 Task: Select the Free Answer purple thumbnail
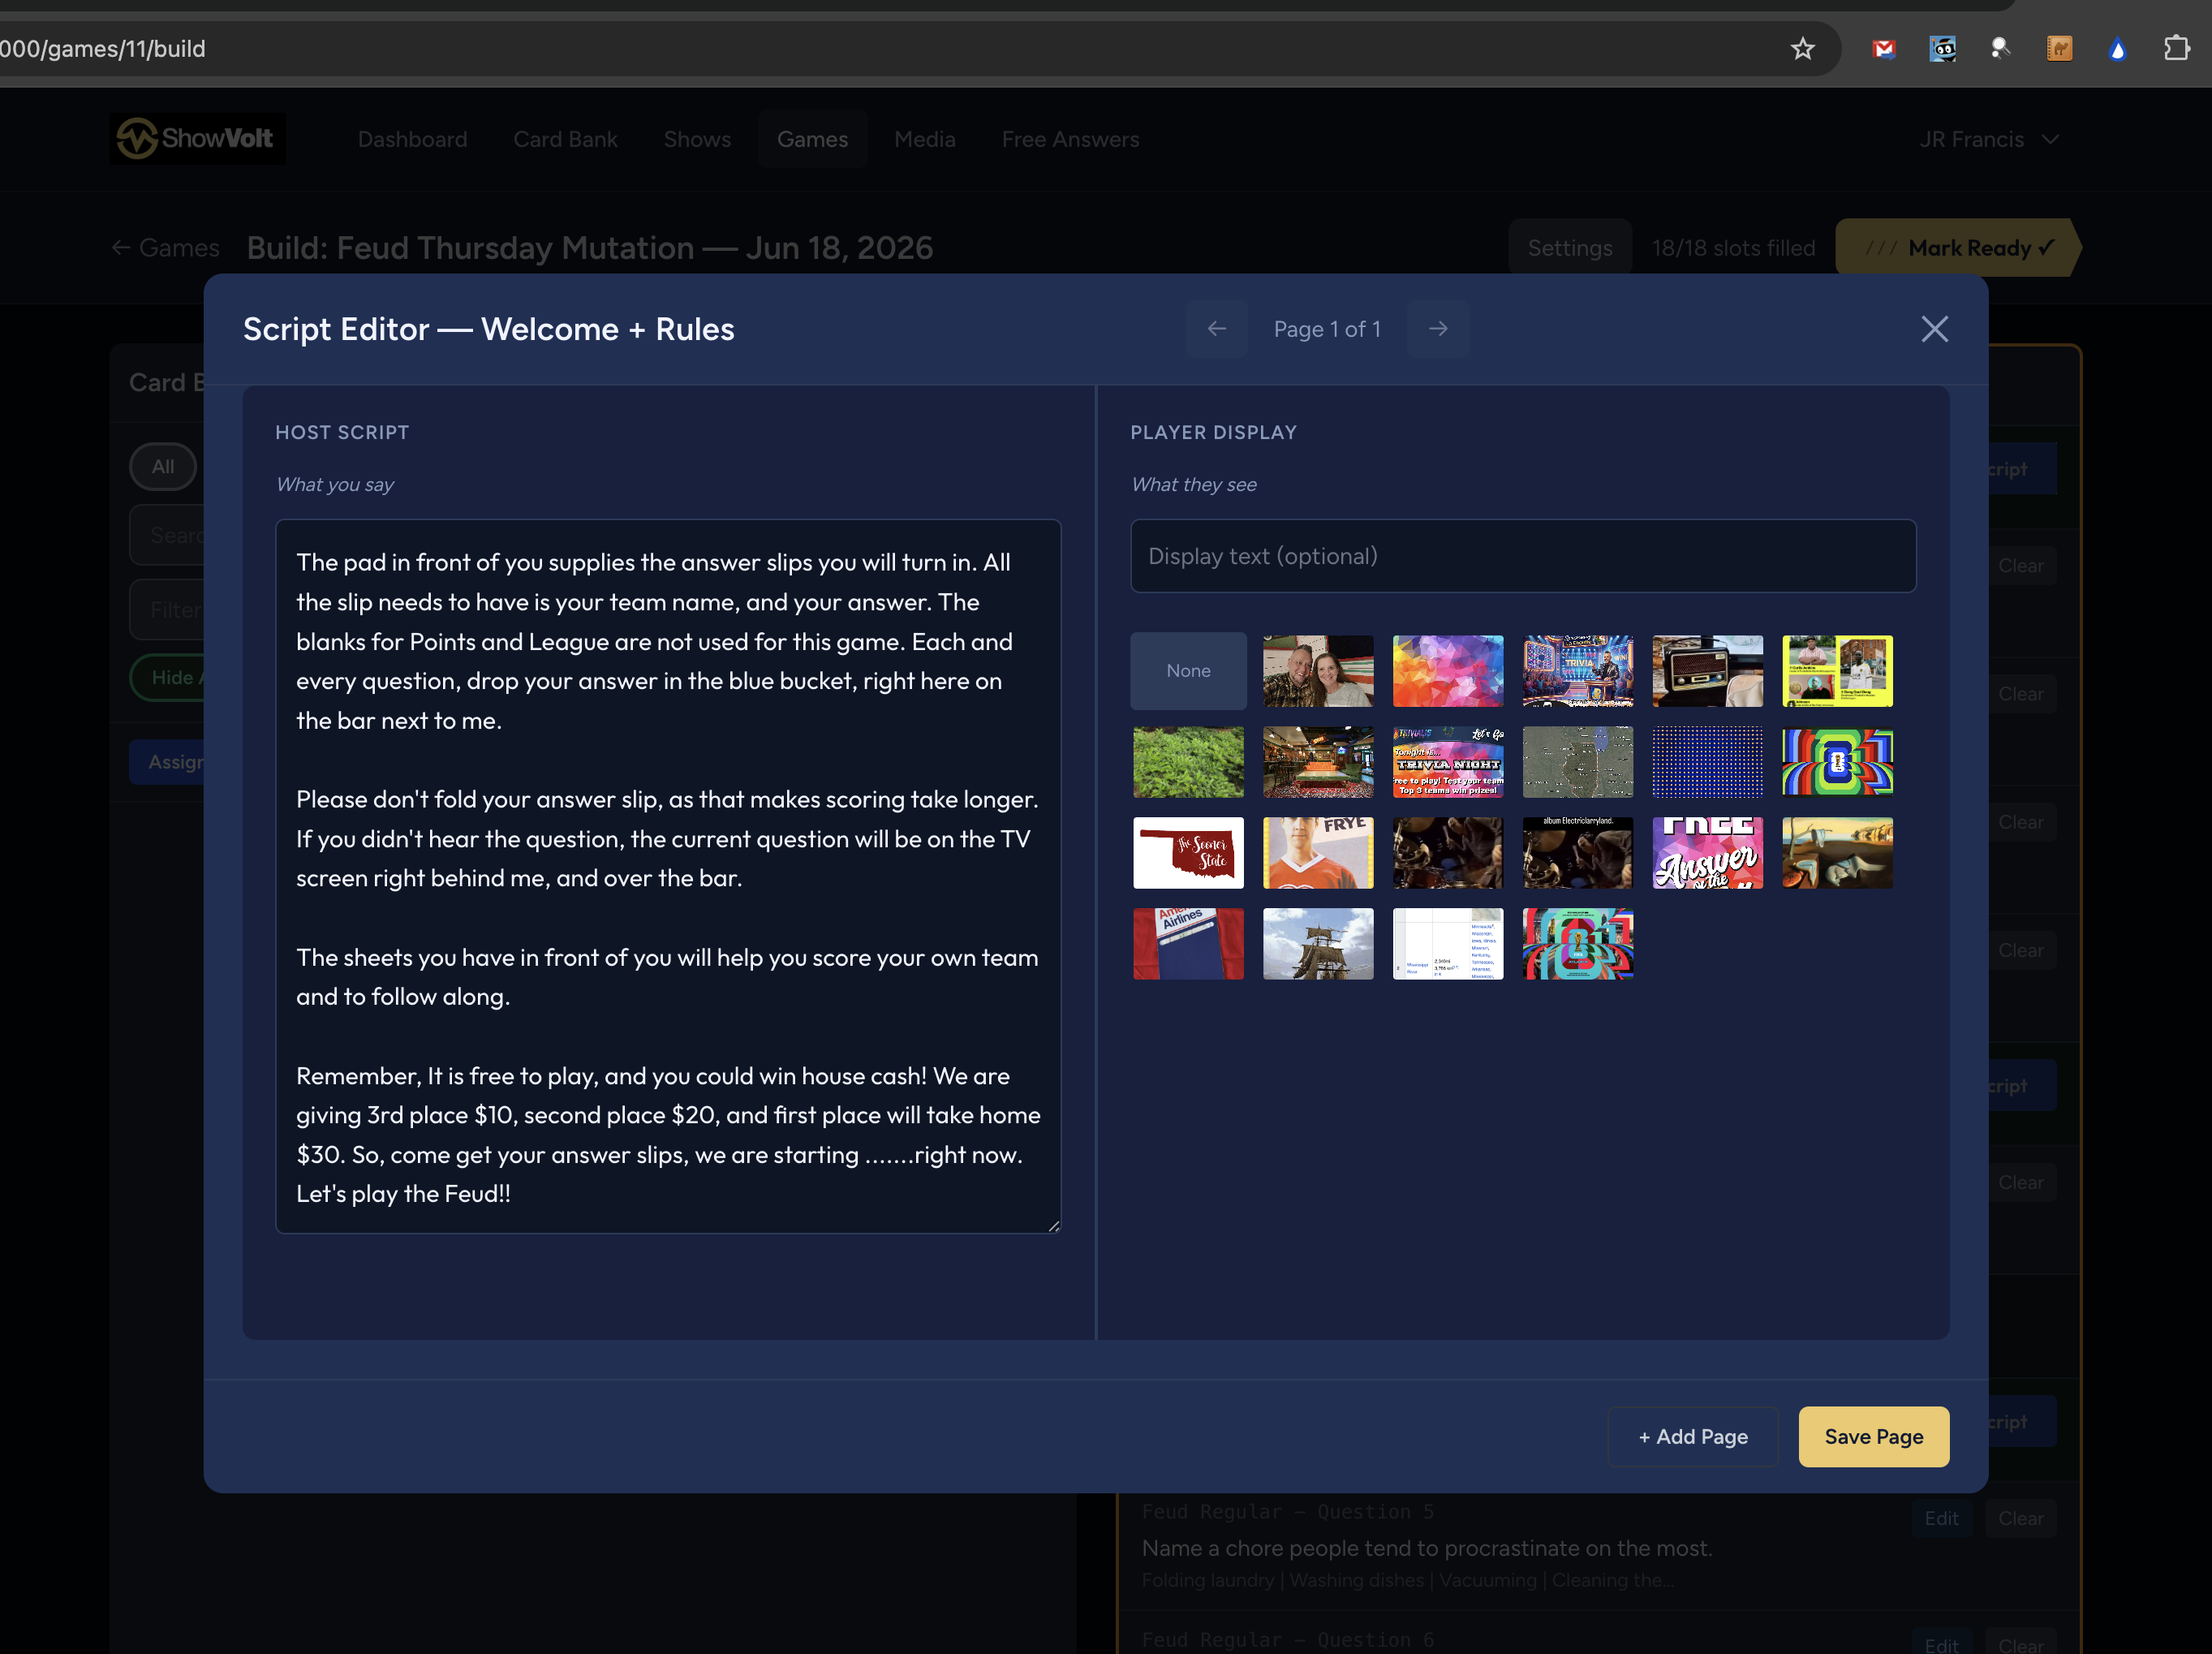1707,853
